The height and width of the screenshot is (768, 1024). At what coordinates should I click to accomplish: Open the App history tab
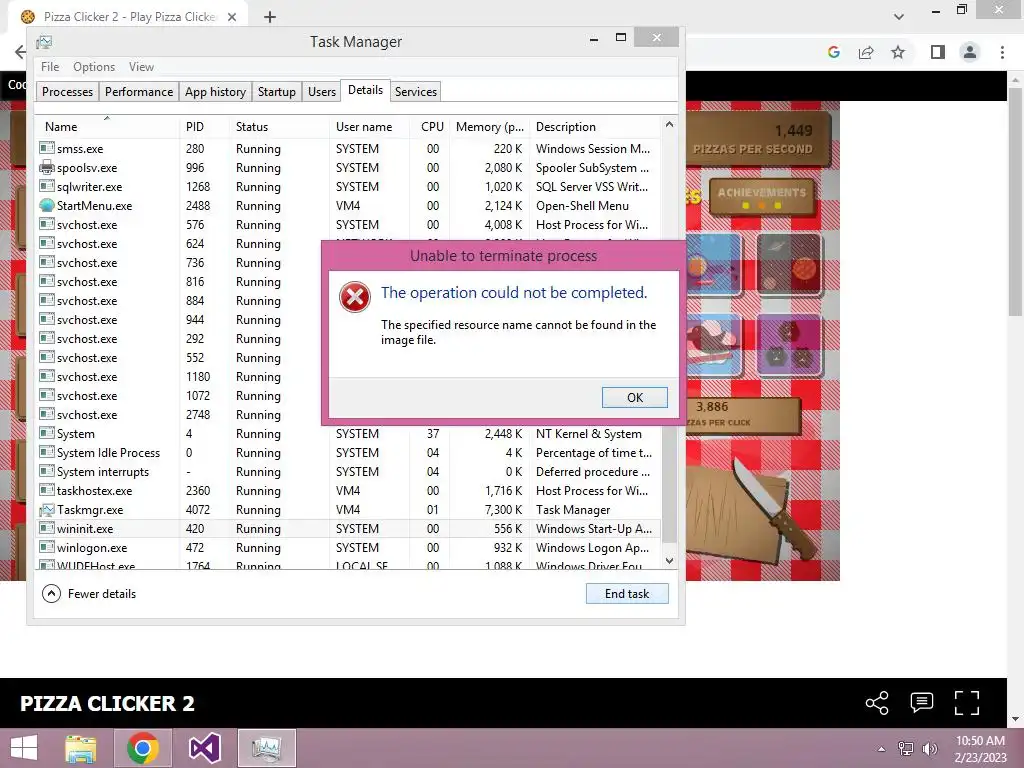(215, 91)
